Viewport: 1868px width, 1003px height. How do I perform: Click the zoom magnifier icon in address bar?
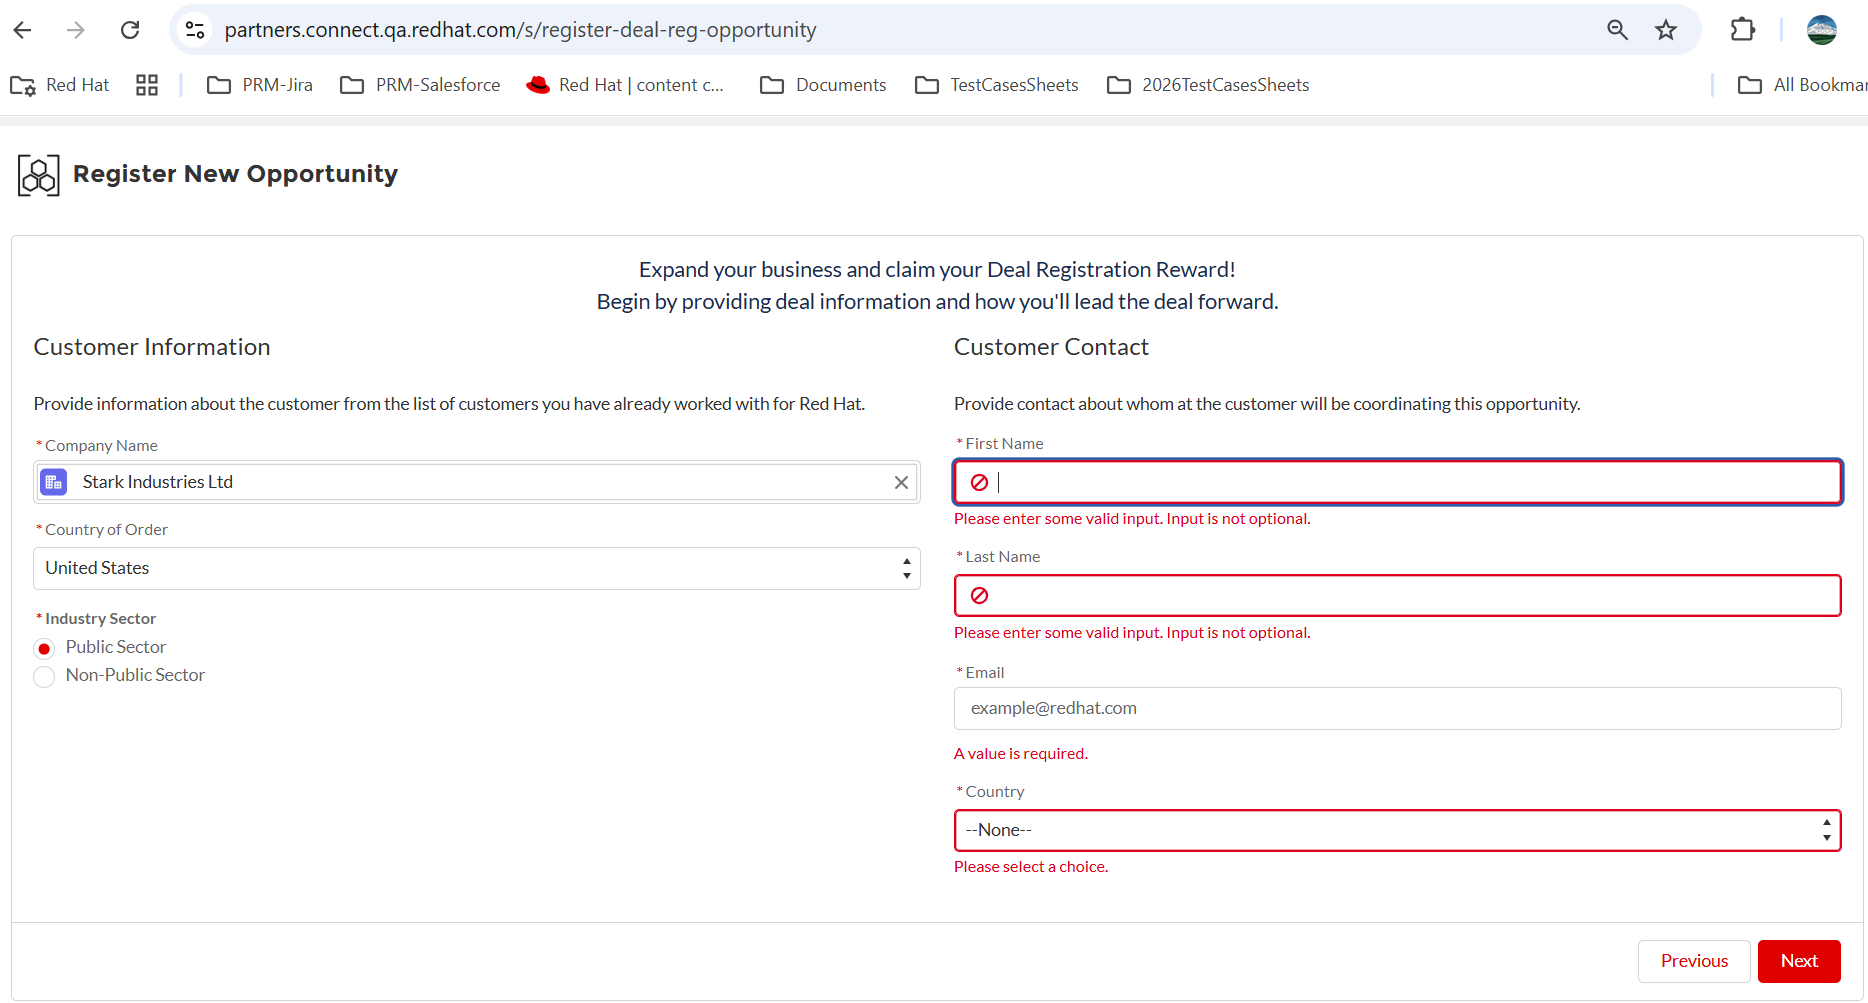[x=1617, y=30]
